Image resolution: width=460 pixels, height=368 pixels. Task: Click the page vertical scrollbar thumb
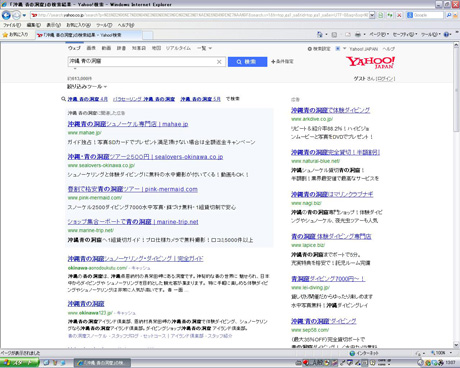456,90
